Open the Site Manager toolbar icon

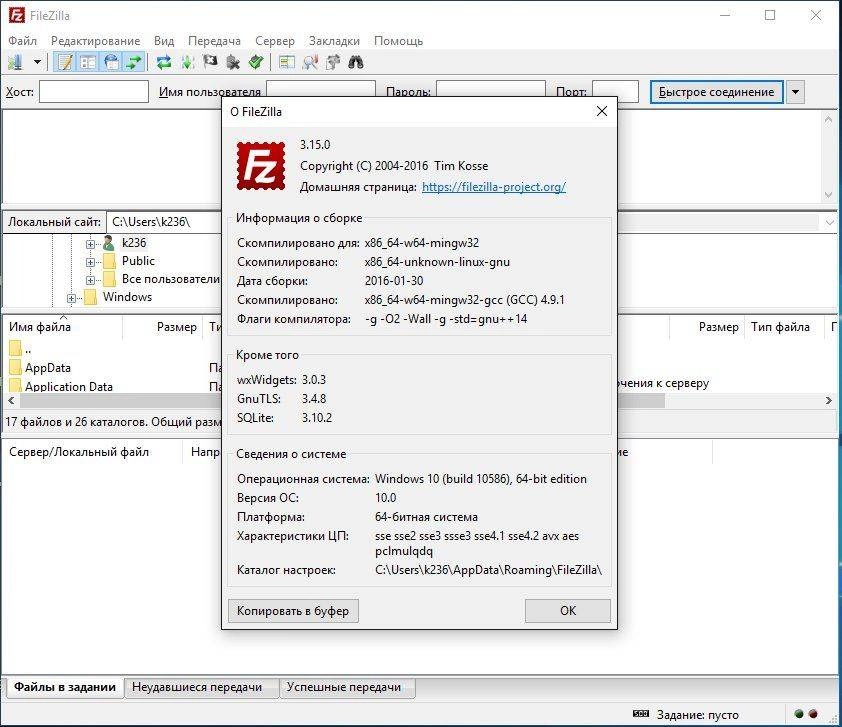click(16, 62)
